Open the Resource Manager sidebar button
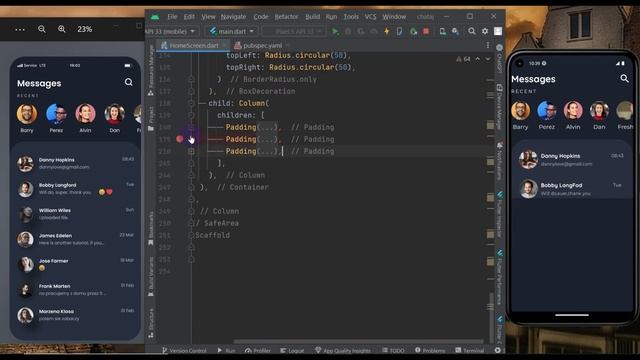This screenshot has width=640, height=360. (151, 71)
